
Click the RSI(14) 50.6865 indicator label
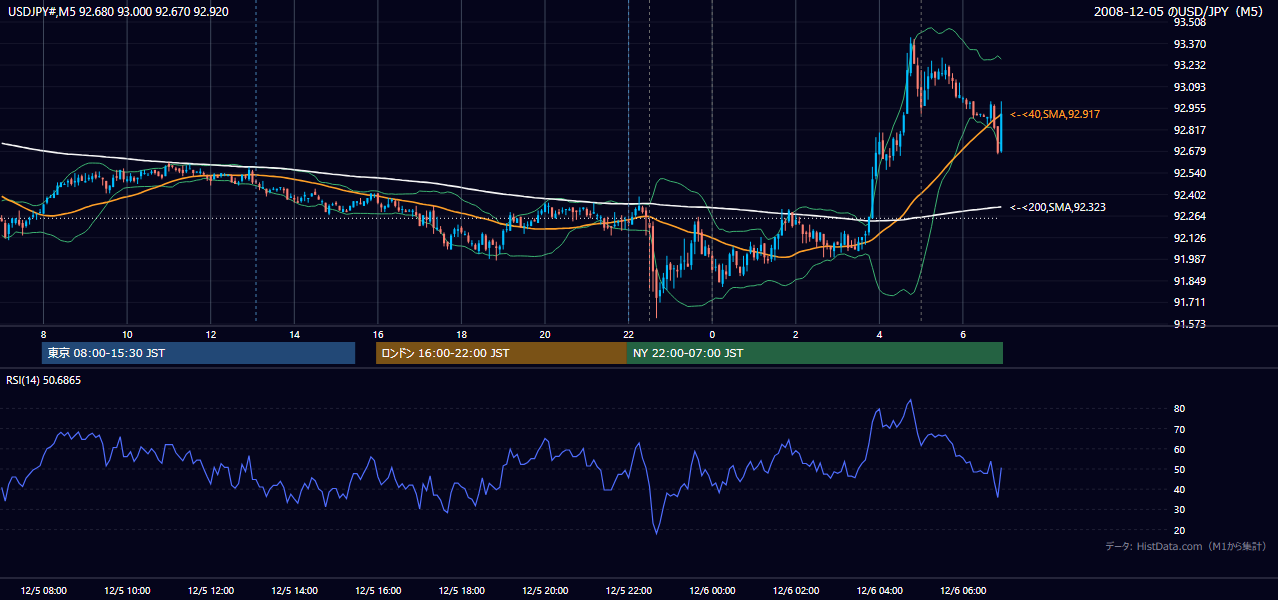44,380
